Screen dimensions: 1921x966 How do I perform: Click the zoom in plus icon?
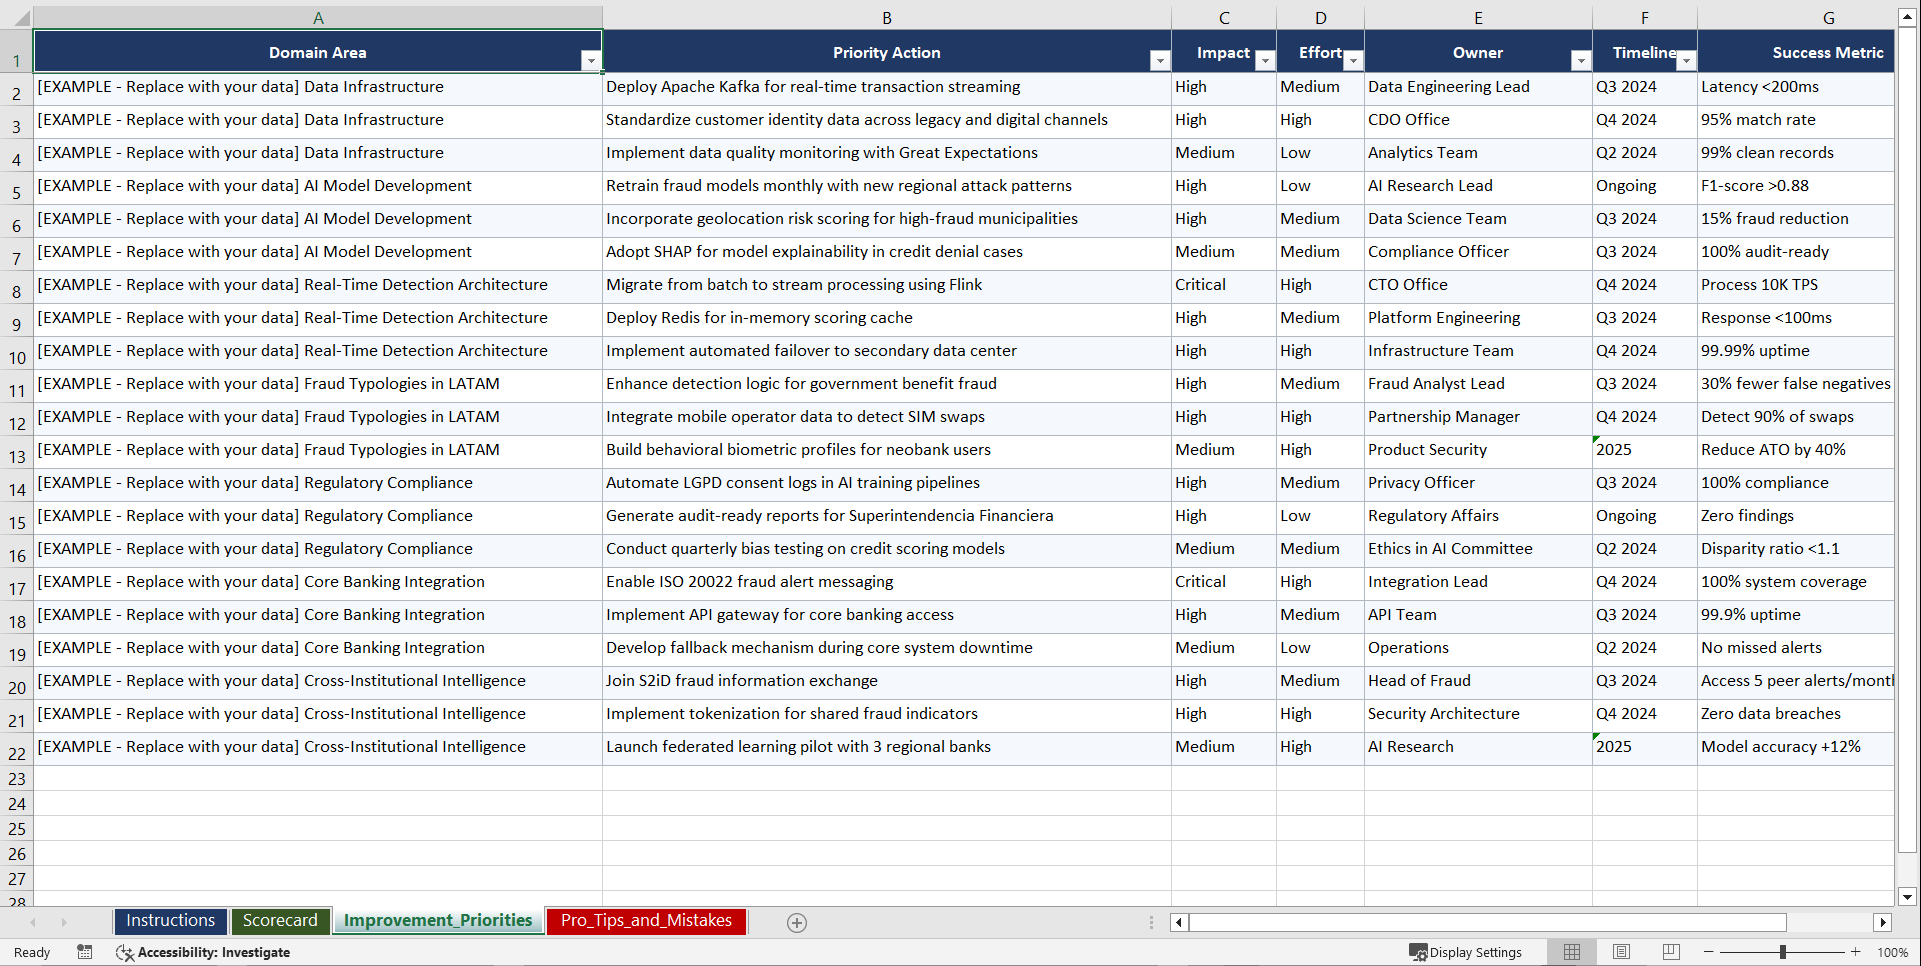(x=1856, y=952)
